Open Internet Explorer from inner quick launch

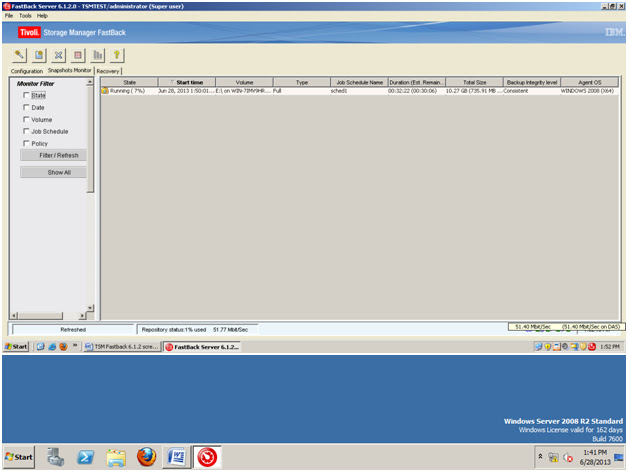coord(52,347)
